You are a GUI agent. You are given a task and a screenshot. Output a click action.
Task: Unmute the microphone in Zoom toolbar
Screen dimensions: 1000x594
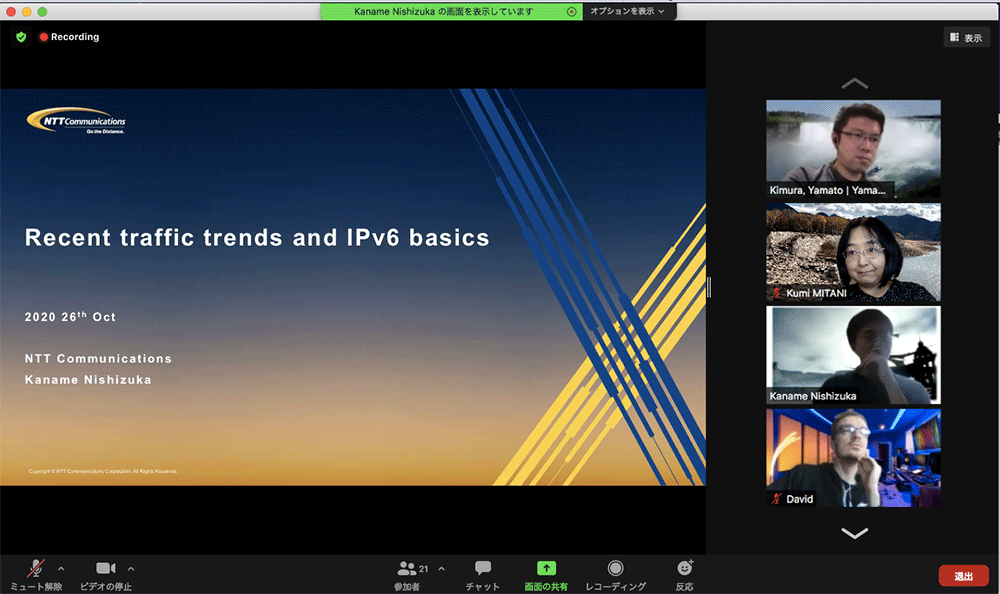pos(36,575)
